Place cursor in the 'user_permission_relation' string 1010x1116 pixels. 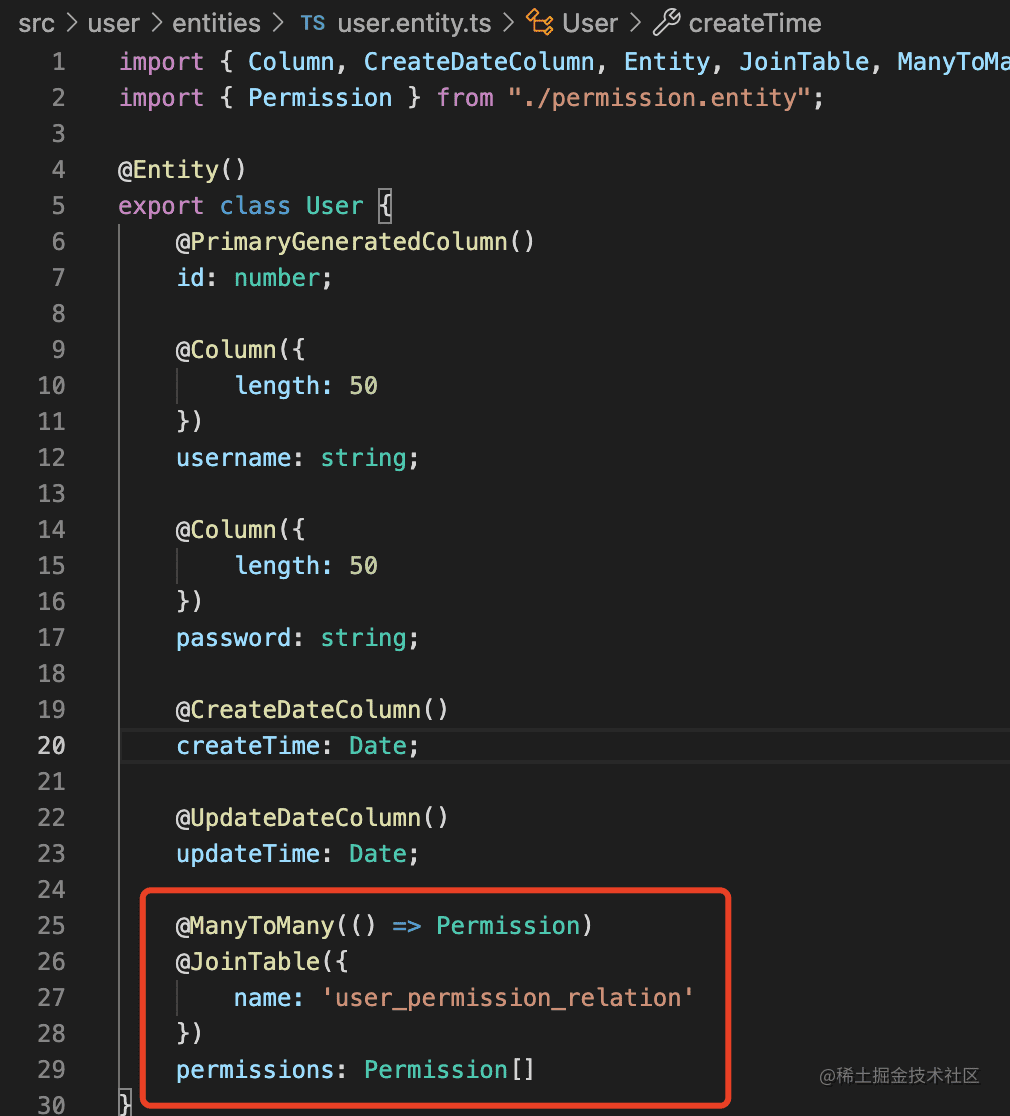pyautogui.click(x=507, y=998)
